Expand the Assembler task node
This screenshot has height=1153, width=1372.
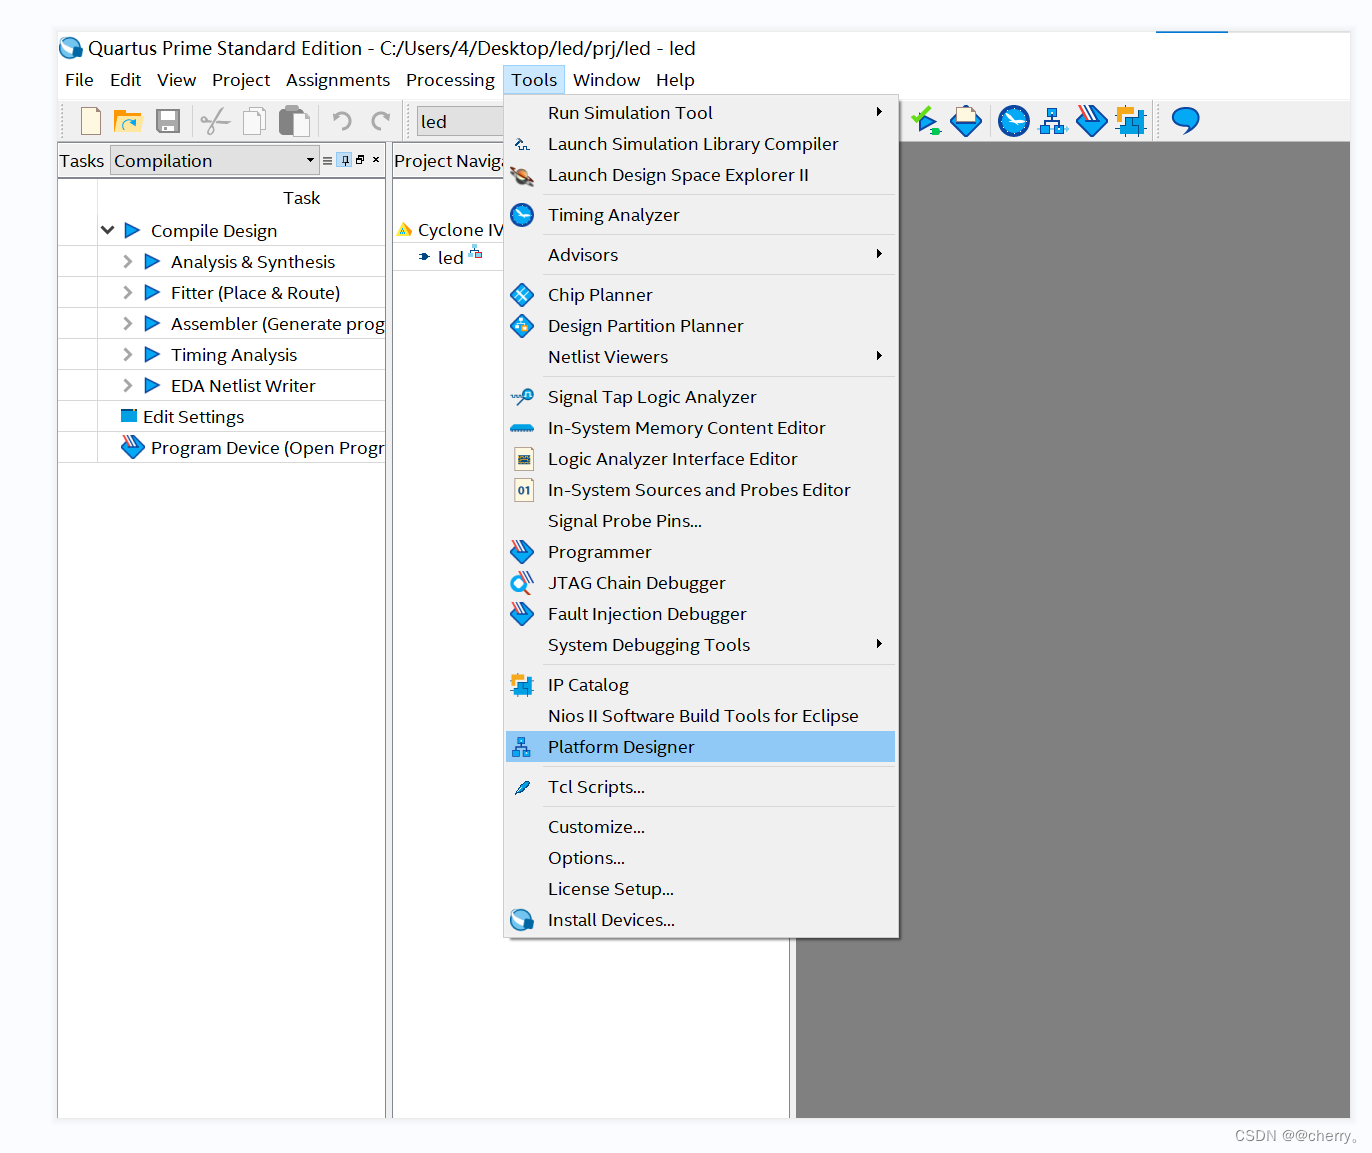127,324
